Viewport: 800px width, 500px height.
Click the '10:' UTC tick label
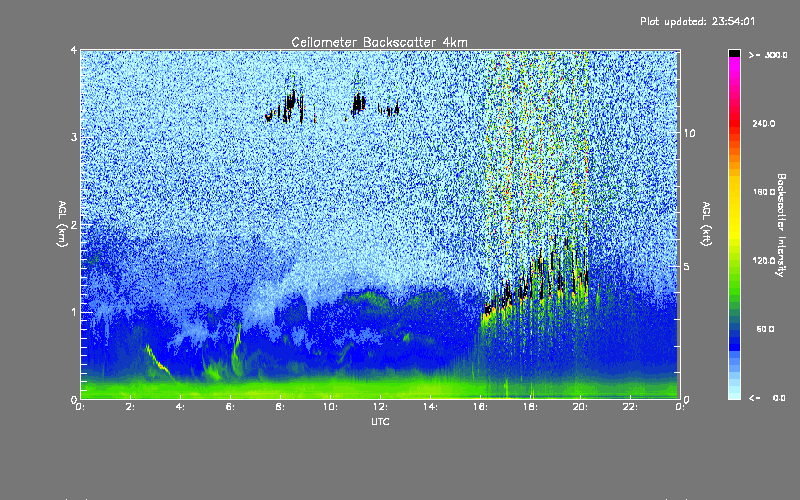[x=330, y=407]
